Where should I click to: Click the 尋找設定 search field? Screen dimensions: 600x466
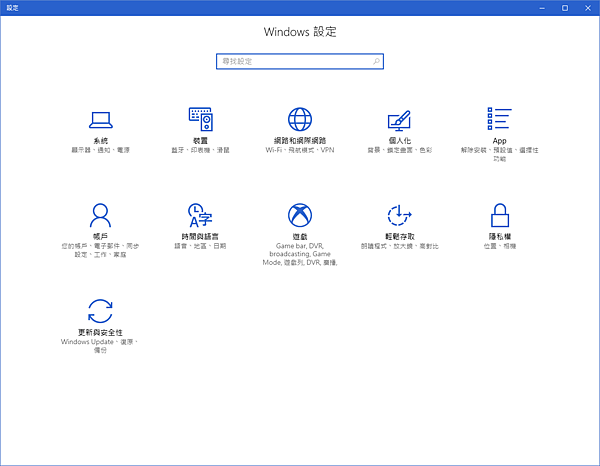[x=300, y=61]
